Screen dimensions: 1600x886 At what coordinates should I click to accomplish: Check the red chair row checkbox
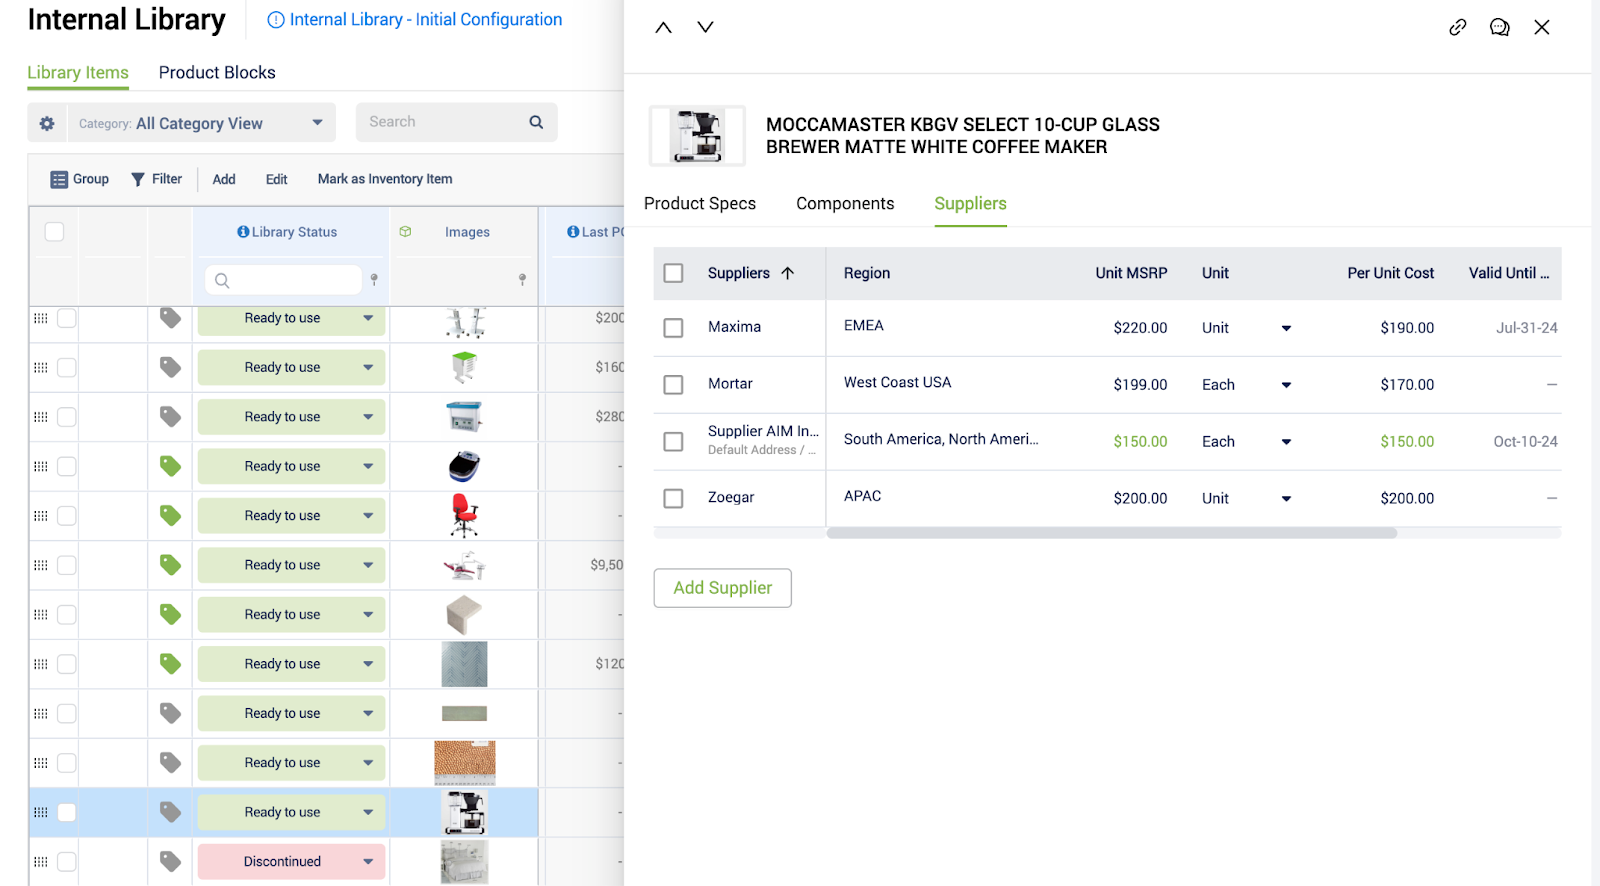pos(67,516)
